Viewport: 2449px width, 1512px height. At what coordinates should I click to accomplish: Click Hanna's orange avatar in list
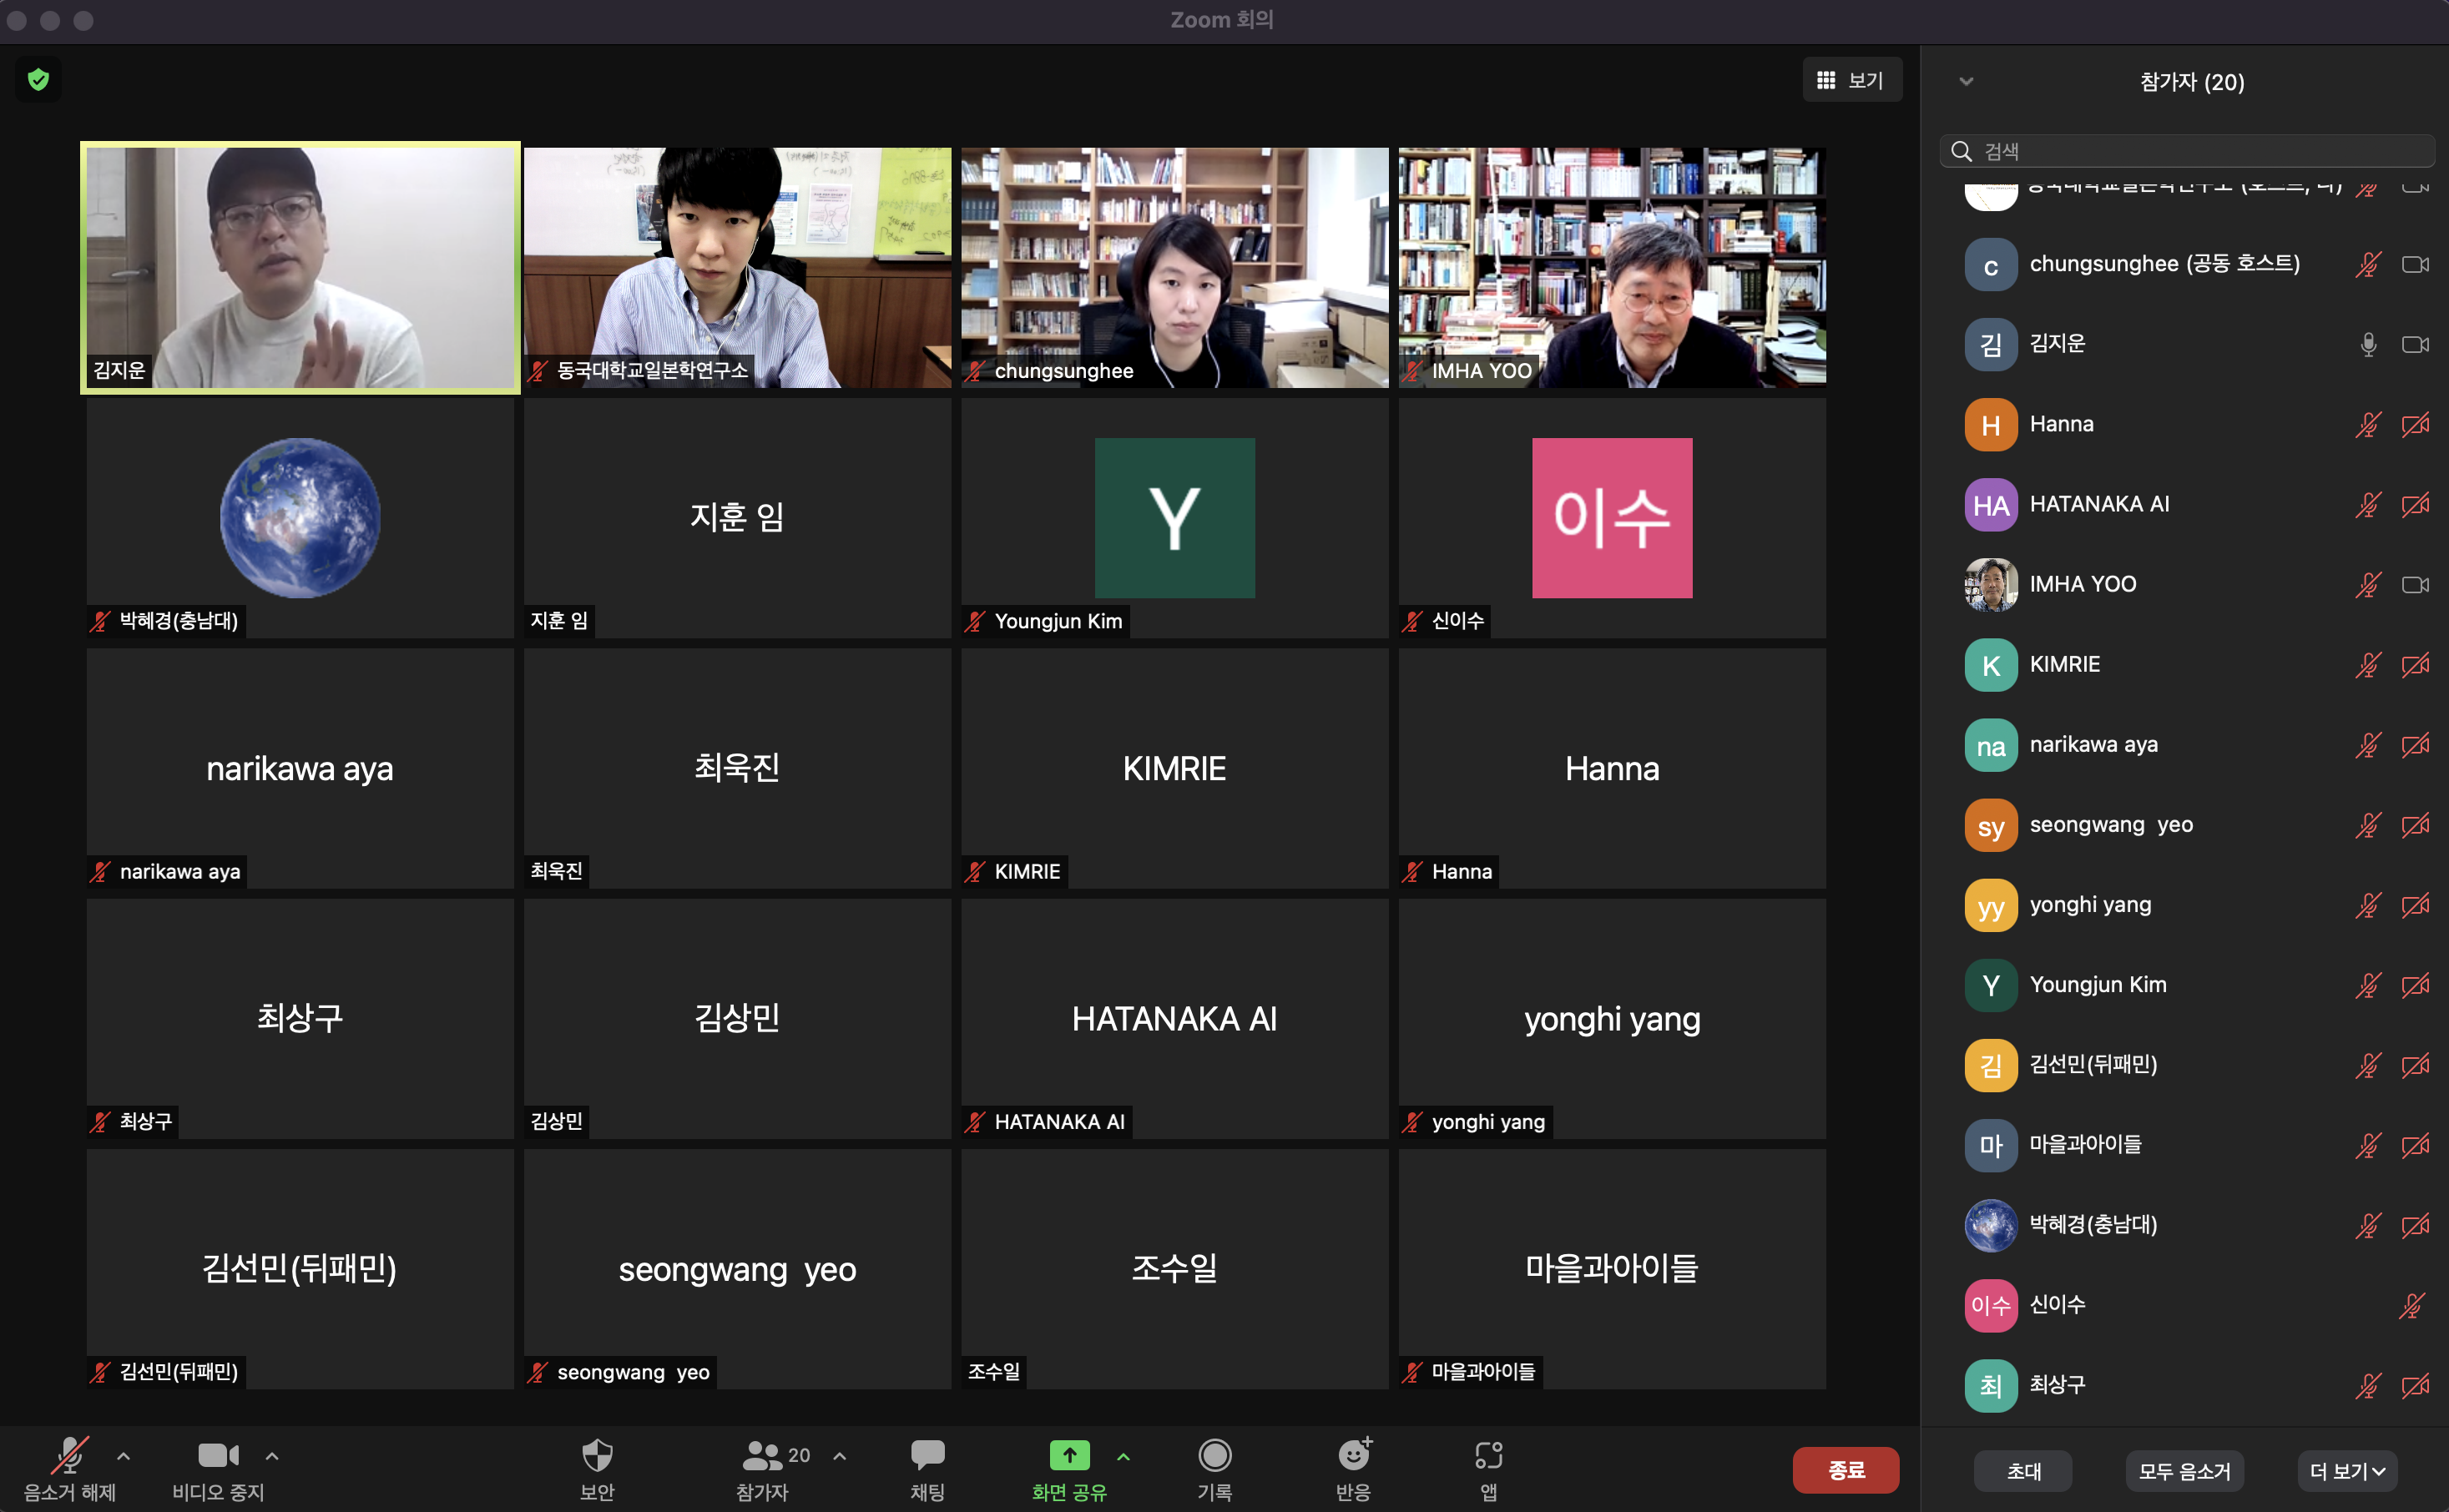1990,425
